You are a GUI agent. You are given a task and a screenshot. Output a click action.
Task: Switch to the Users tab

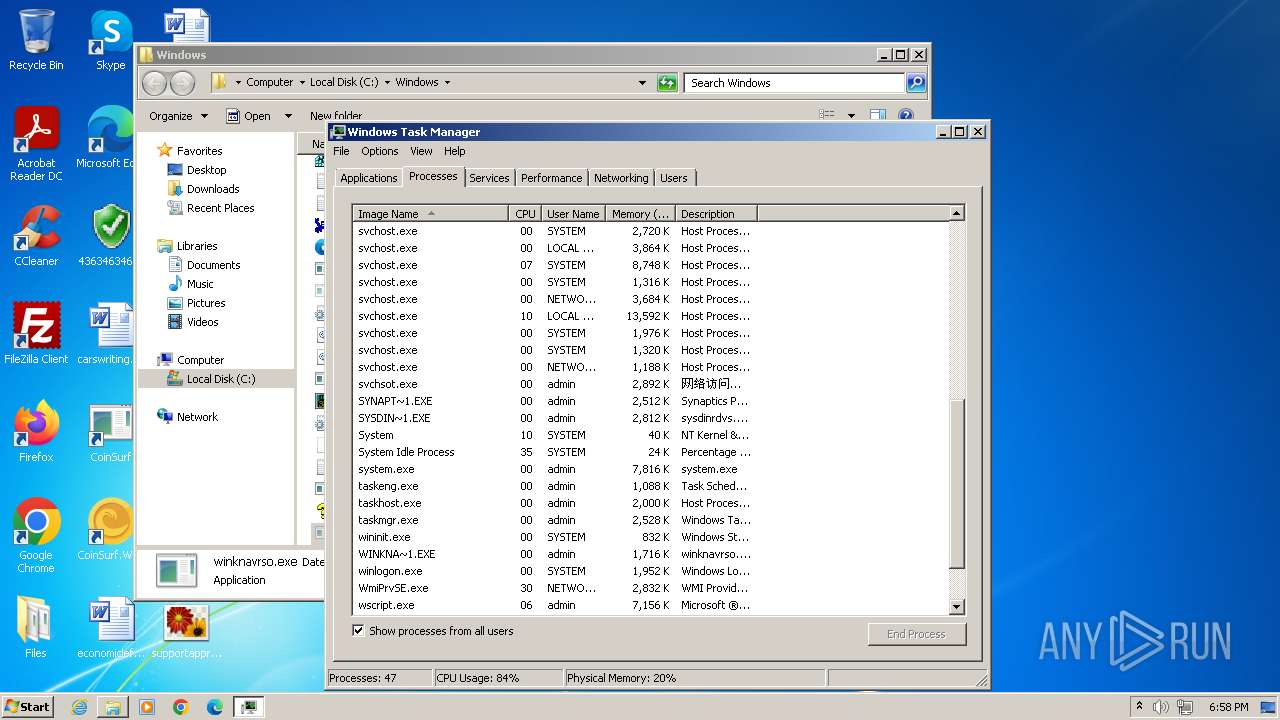(674, 178)
